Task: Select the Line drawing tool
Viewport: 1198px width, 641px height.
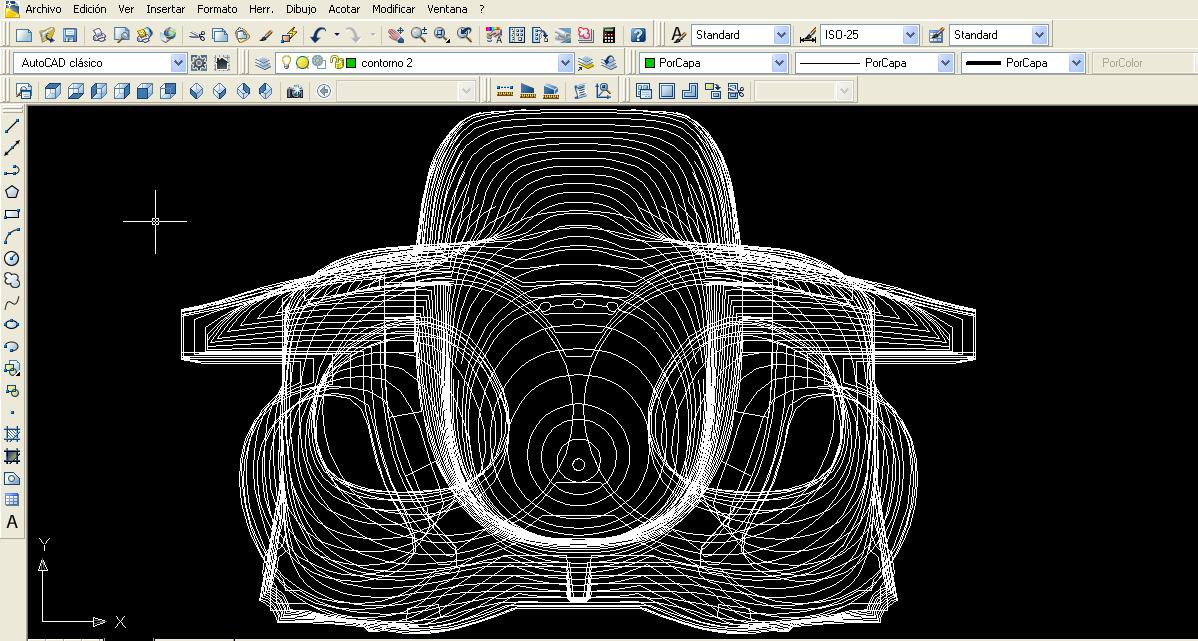Action: (x=12, y=126)
